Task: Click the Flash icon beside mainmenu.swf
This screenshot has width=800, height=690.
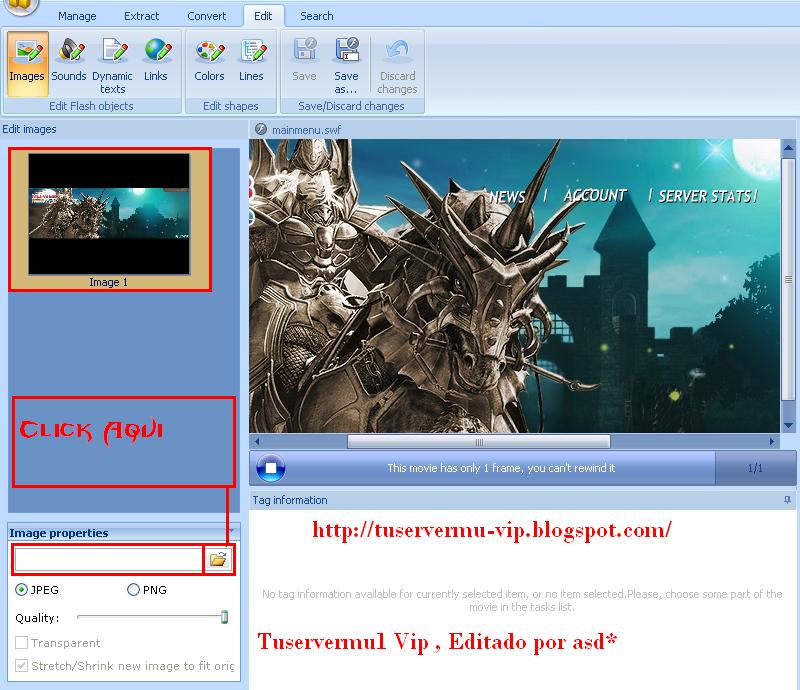Action: pos(261,129)
